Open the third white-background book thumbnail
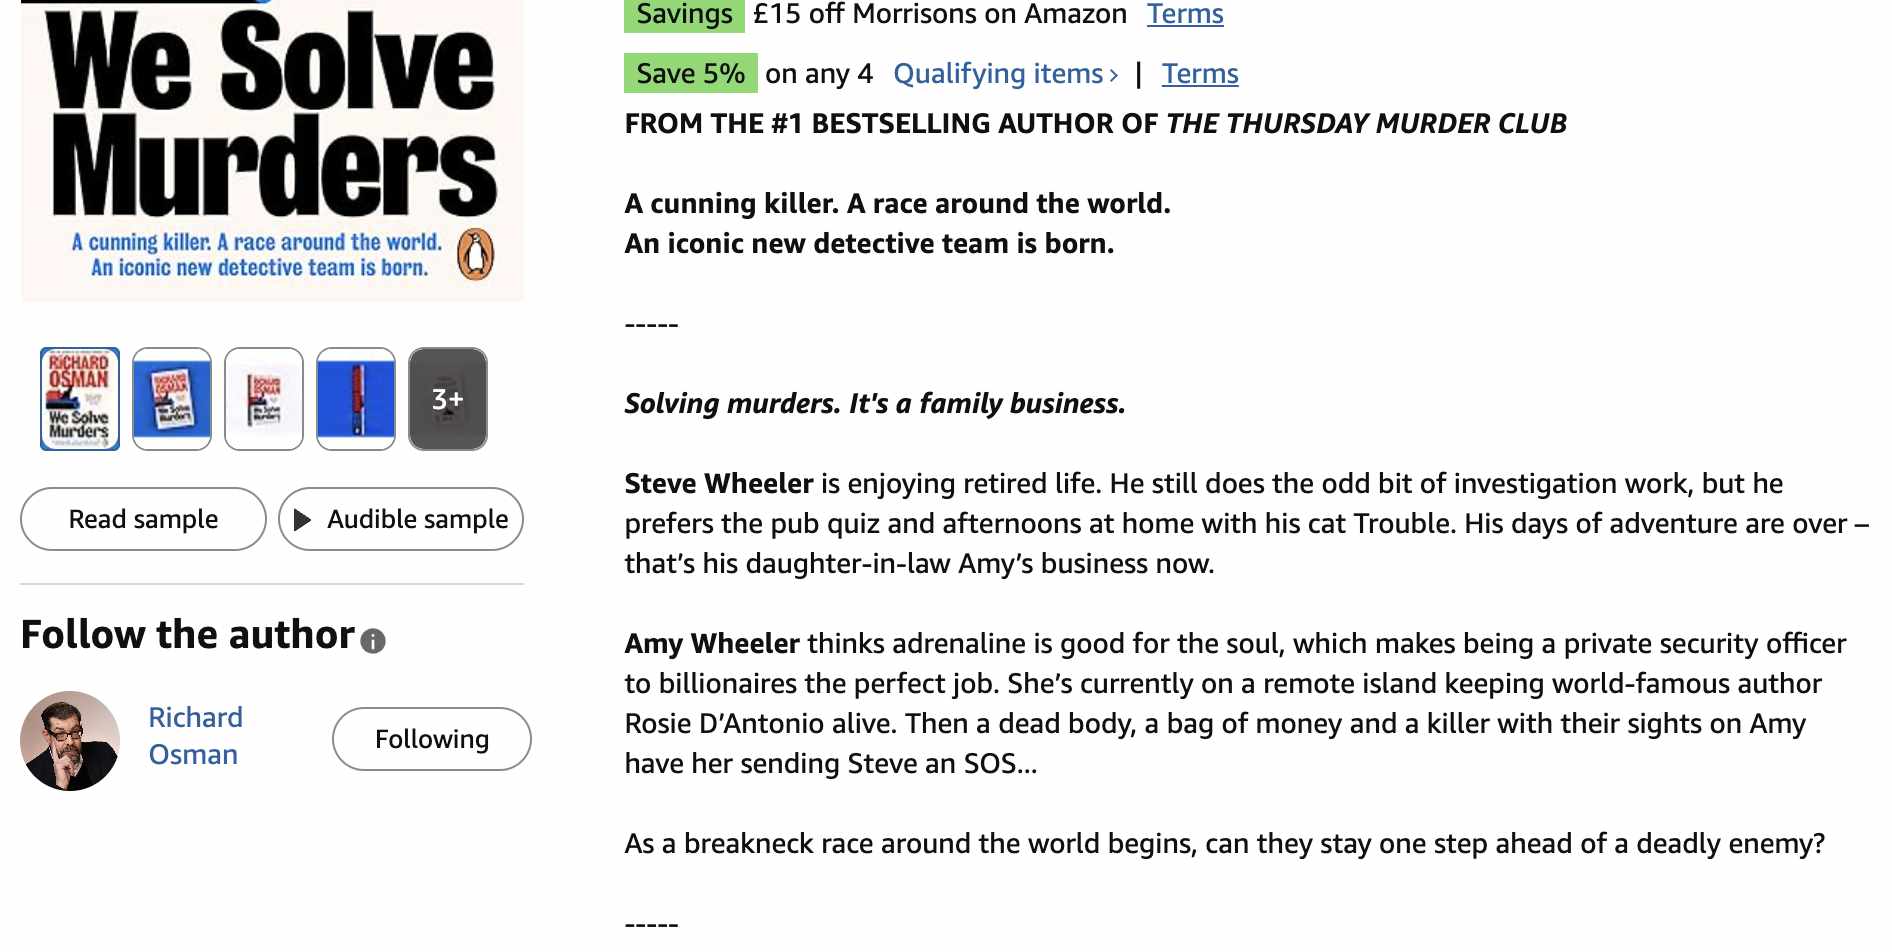 point(264,399)
